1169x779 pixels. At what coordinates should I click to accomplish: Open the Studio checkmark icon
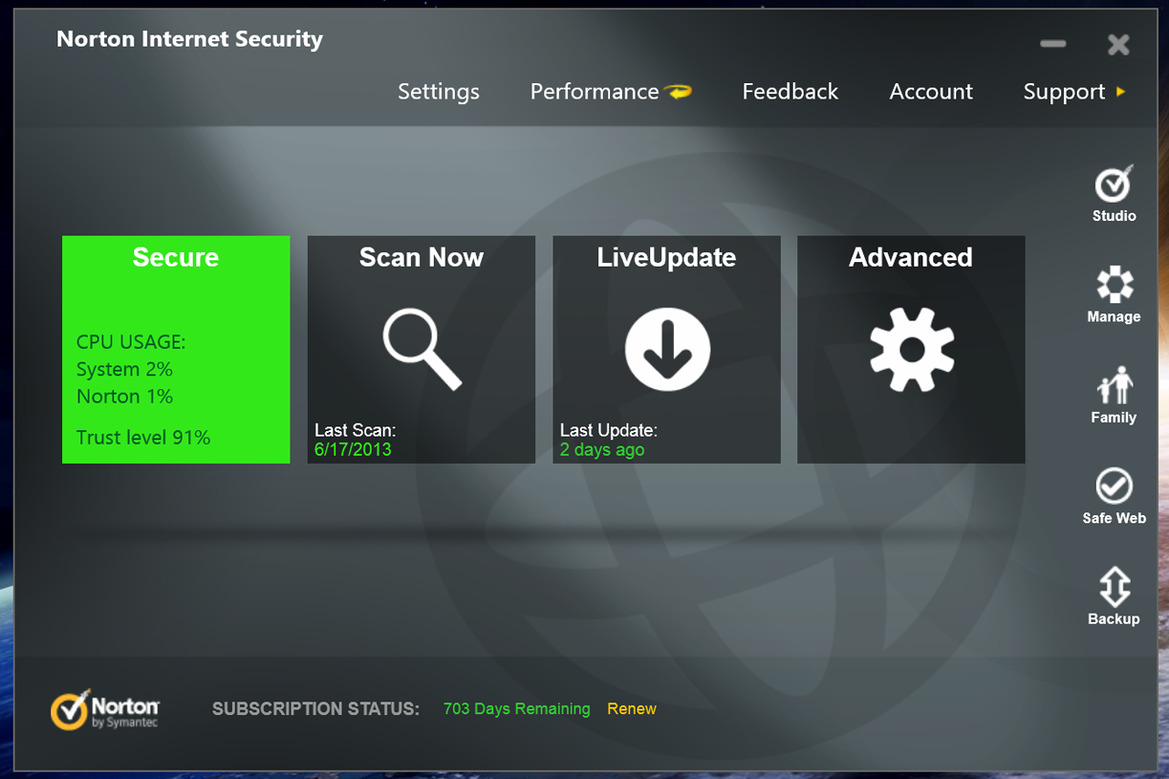pos(1114,183)
